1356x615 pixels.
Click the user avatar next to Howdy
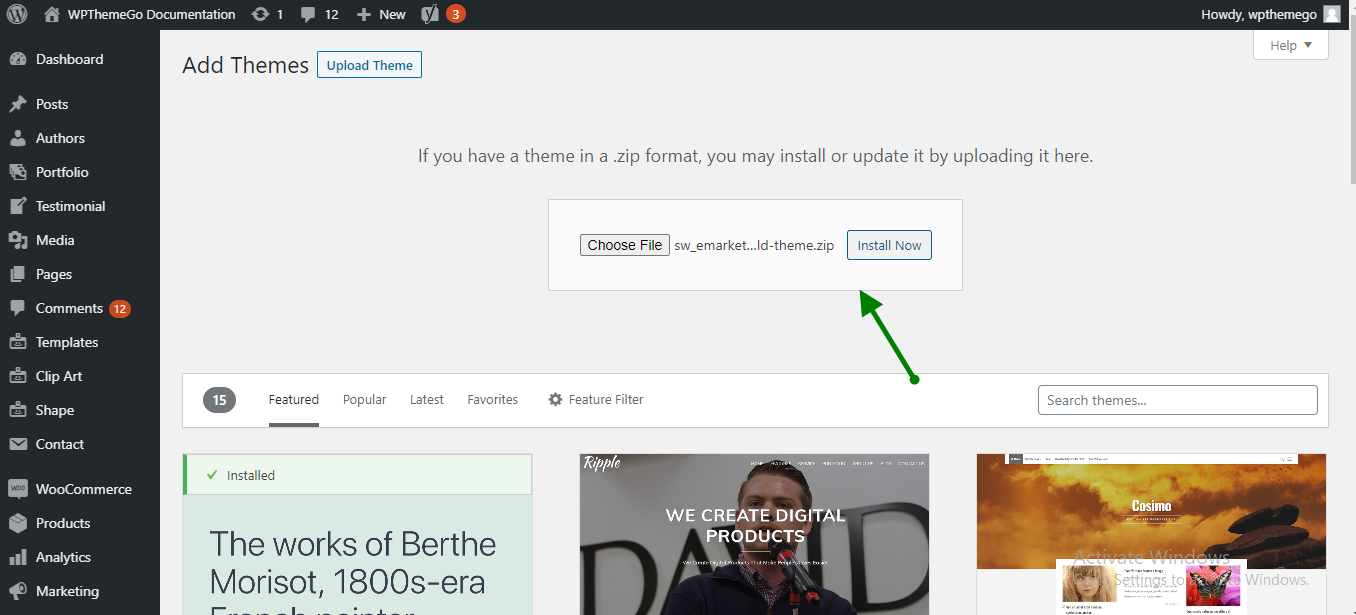(x=1331, y=15)
